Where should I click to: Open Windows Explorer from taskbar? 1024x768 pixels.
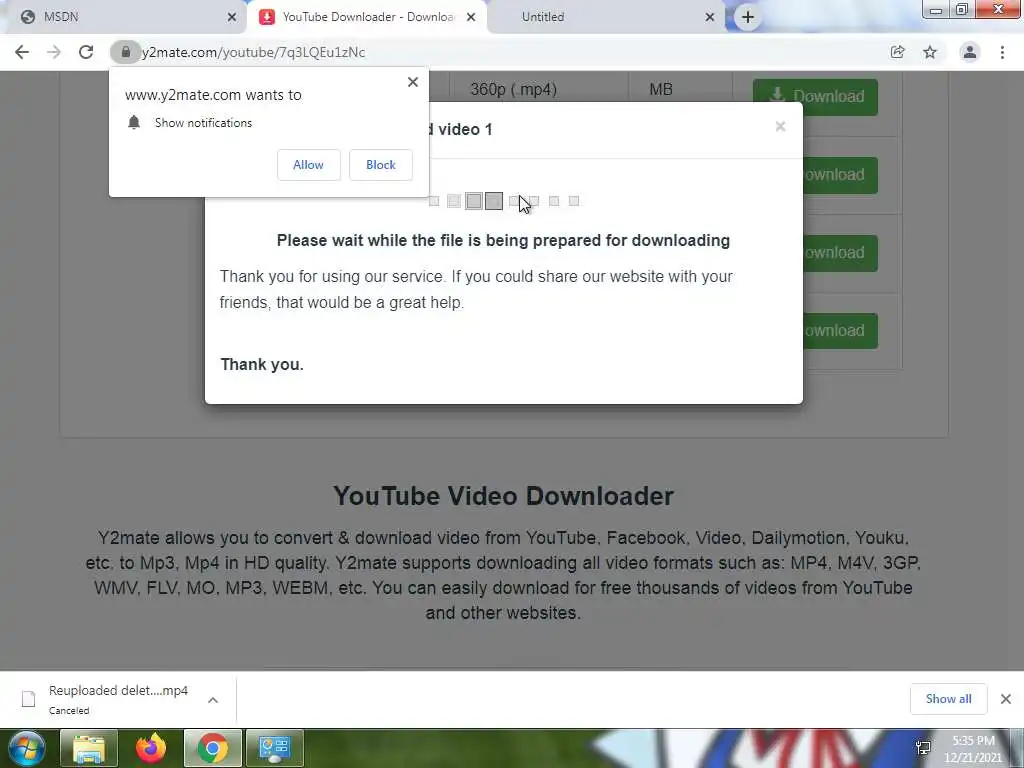89,748
